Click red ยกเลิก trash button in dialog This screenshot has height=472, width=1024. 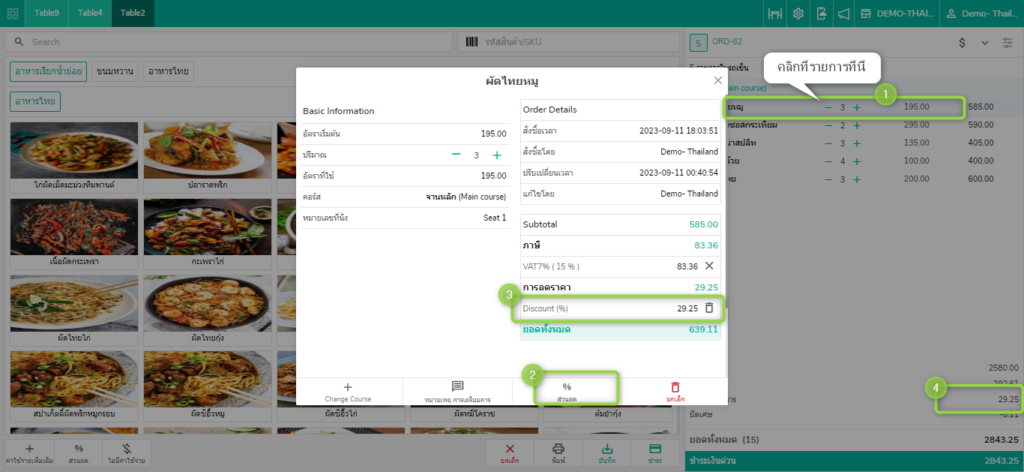click(675, 392)
